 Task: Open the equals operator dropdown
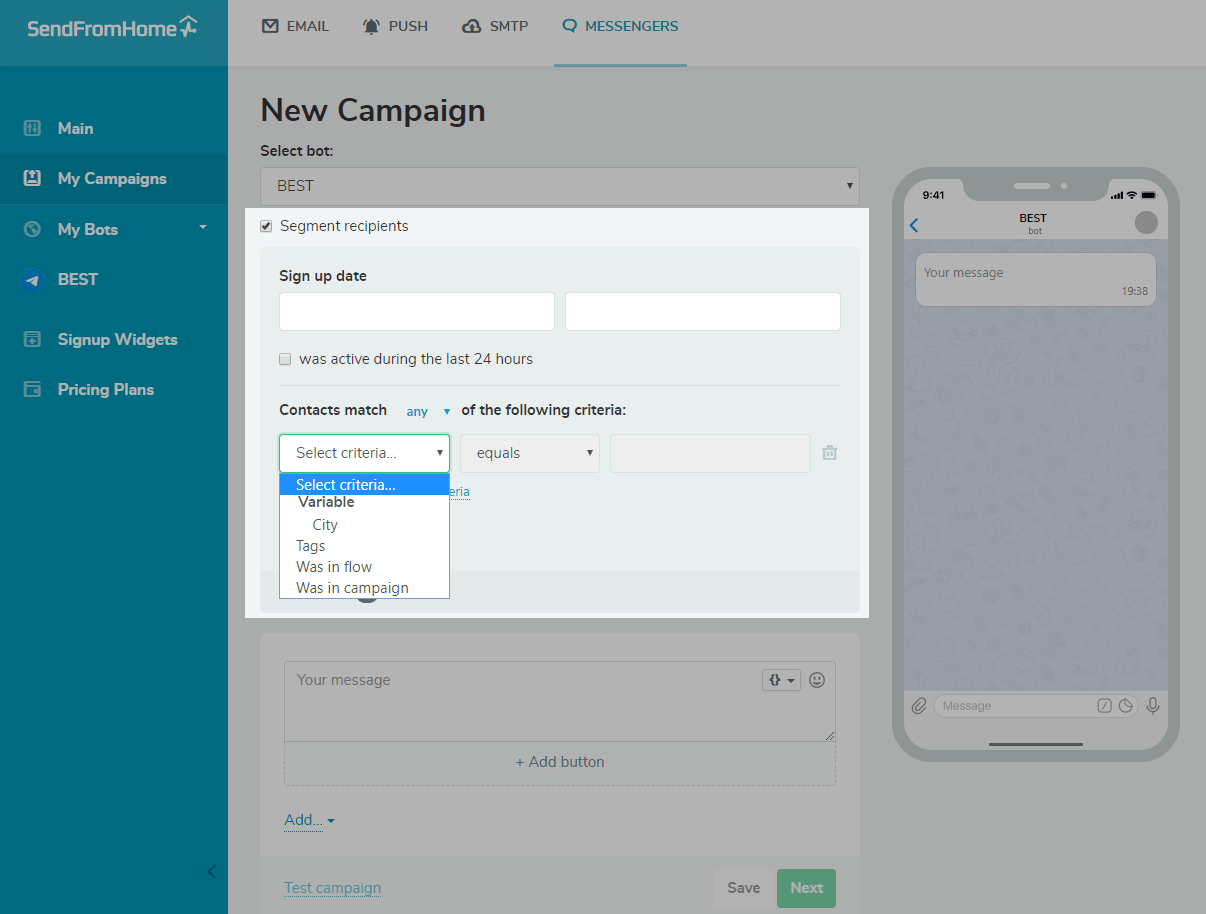coord(529,453)
